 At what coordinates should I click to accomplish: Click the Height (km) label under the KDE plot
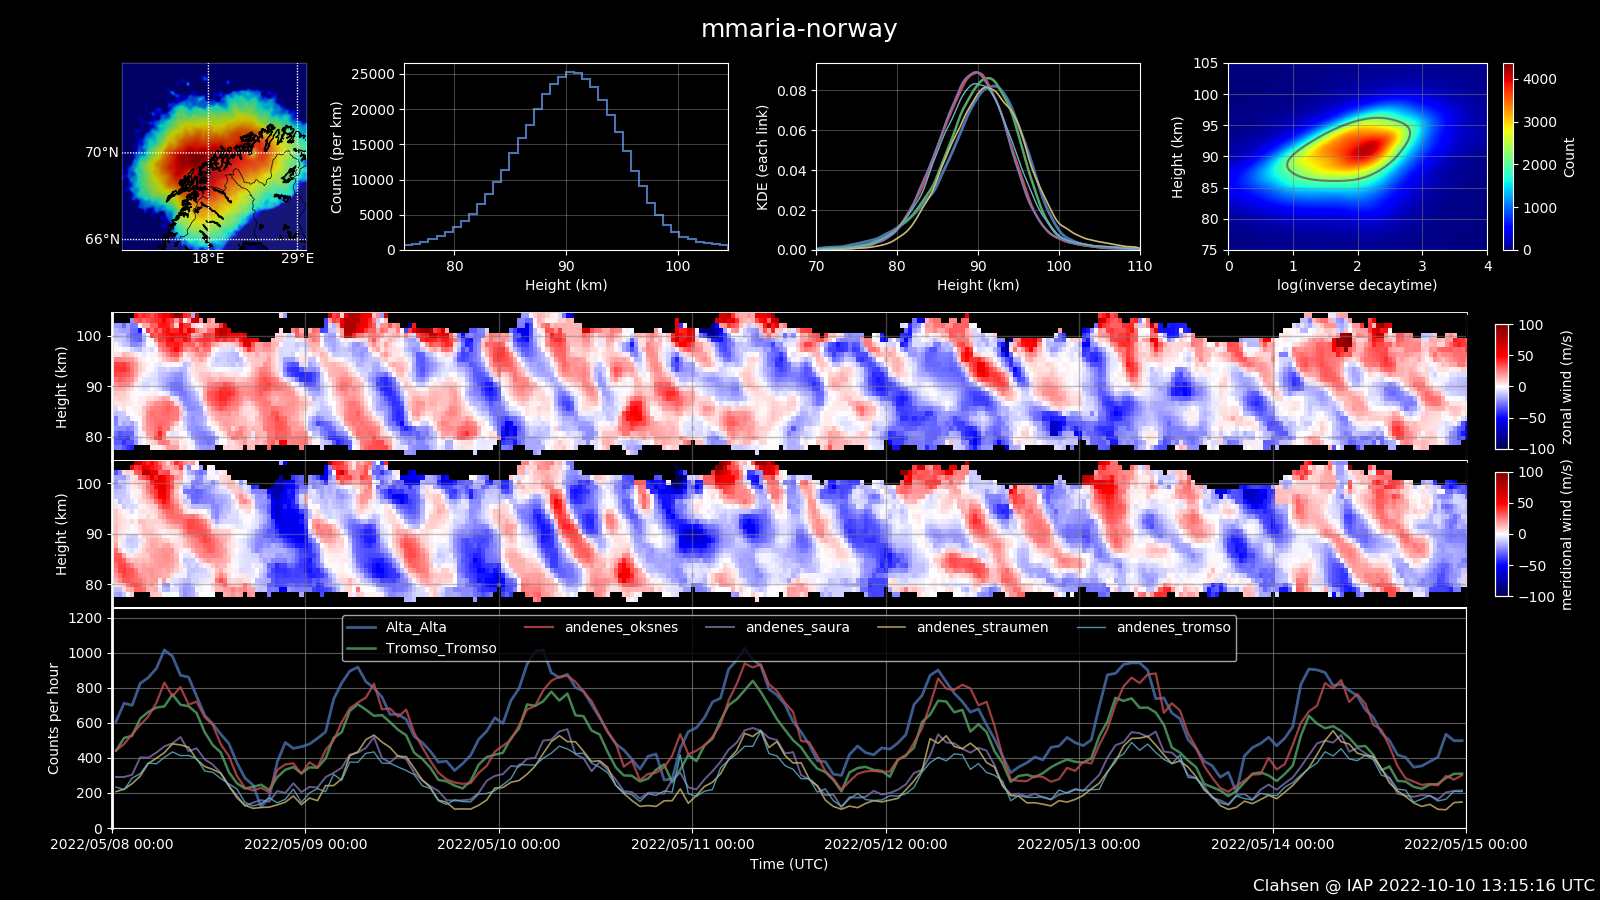(978, 285)
